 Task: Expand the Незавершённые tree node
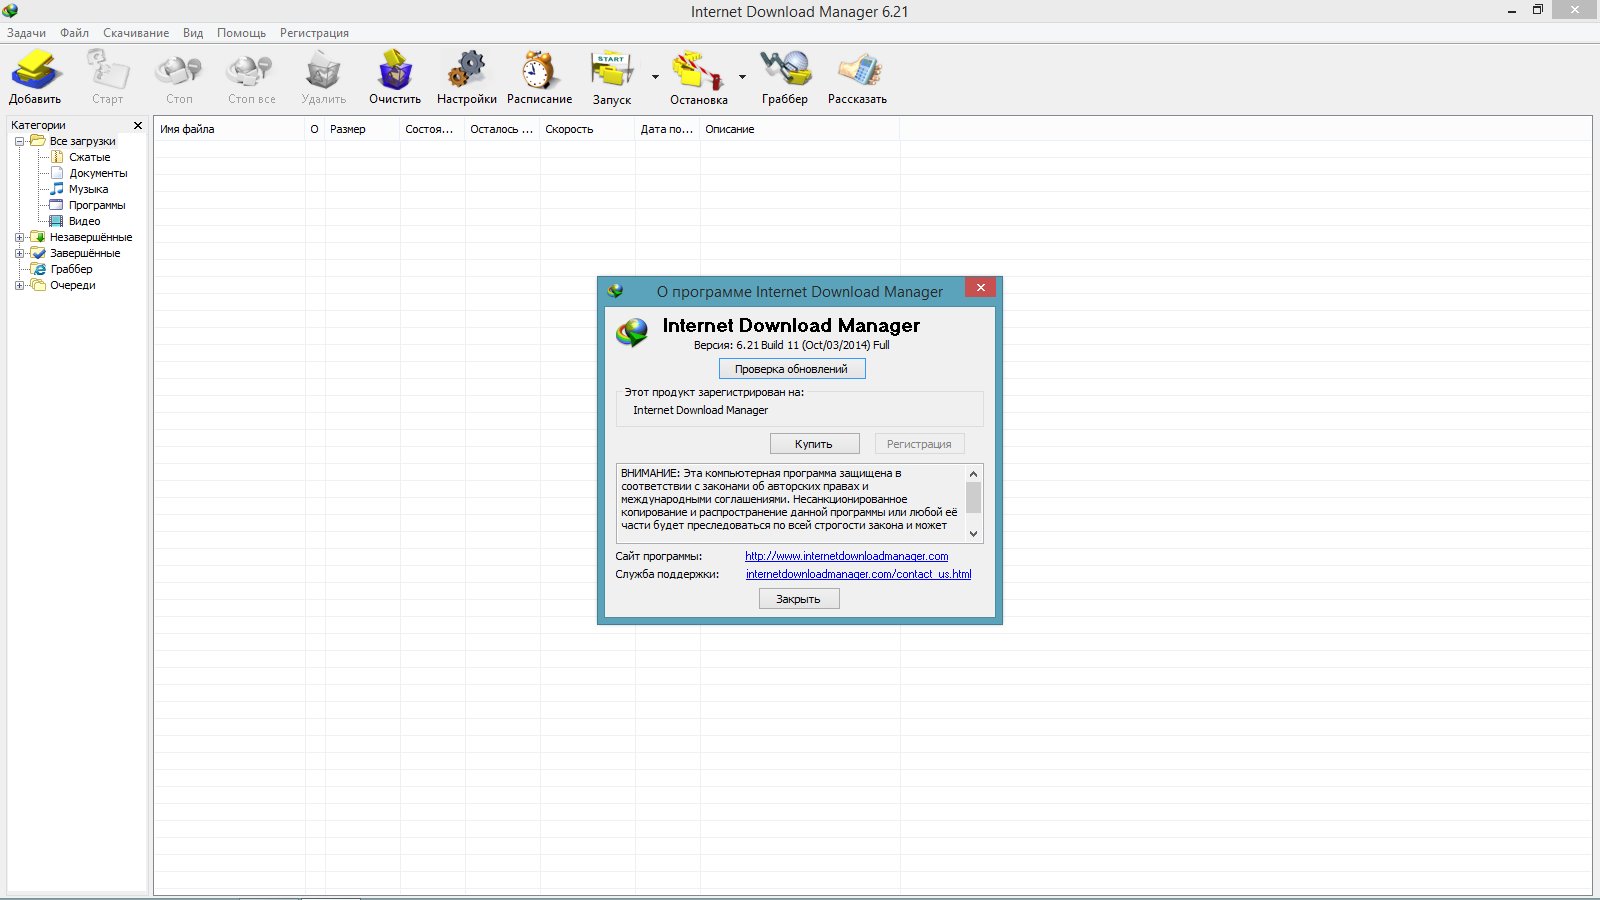[x=19, y=237]
